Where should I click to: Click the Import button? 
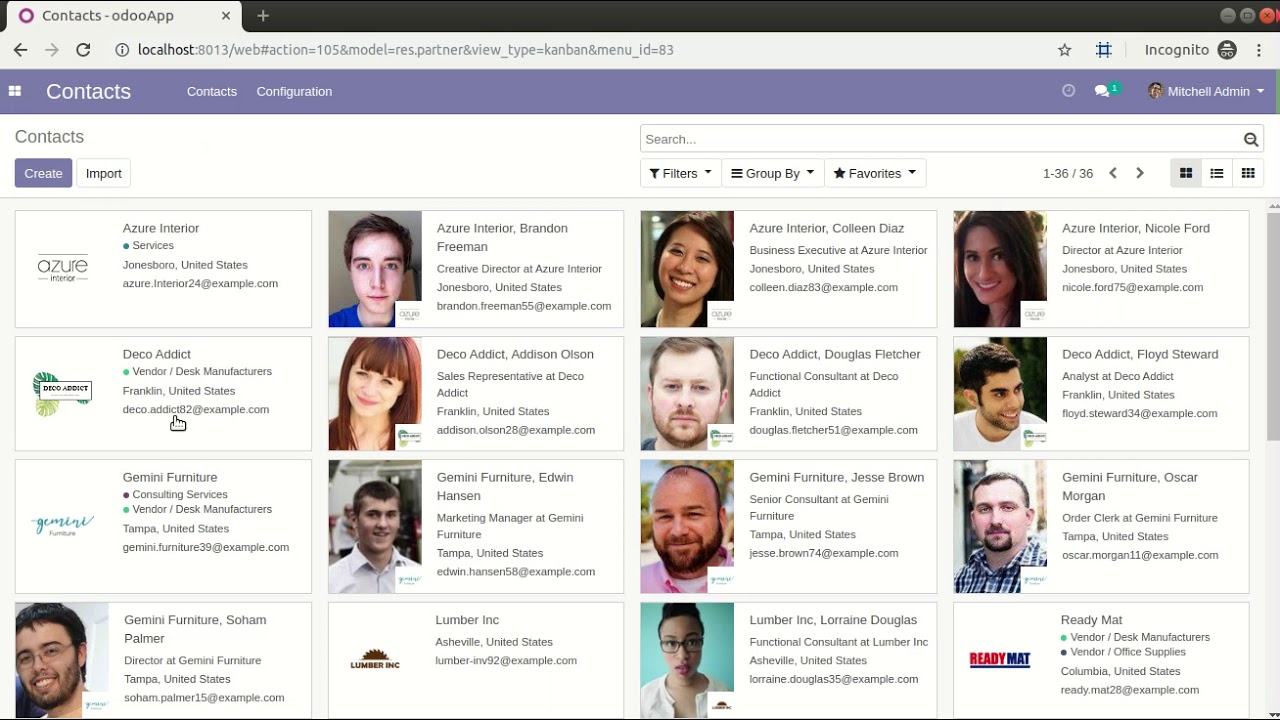point(103,173)
